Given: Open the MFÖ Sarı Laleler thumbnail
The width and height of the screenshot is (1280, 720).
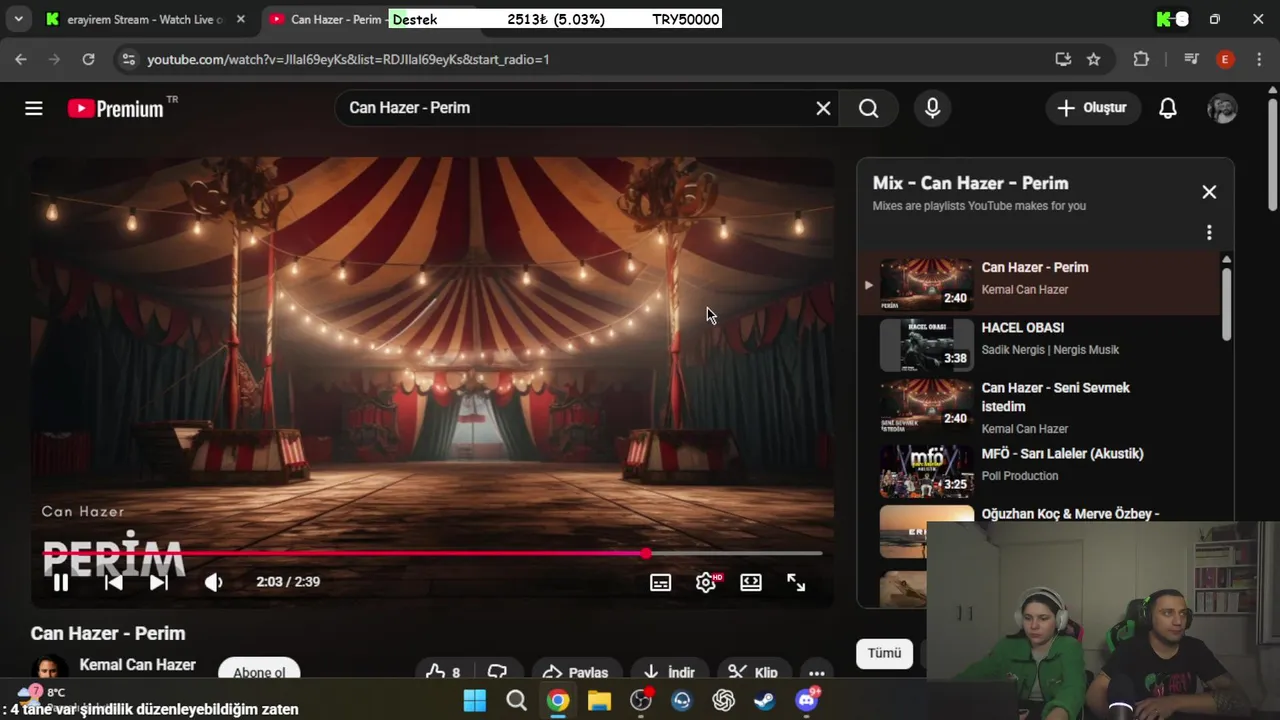Looking at the screenshot, I should coord(926,471).
